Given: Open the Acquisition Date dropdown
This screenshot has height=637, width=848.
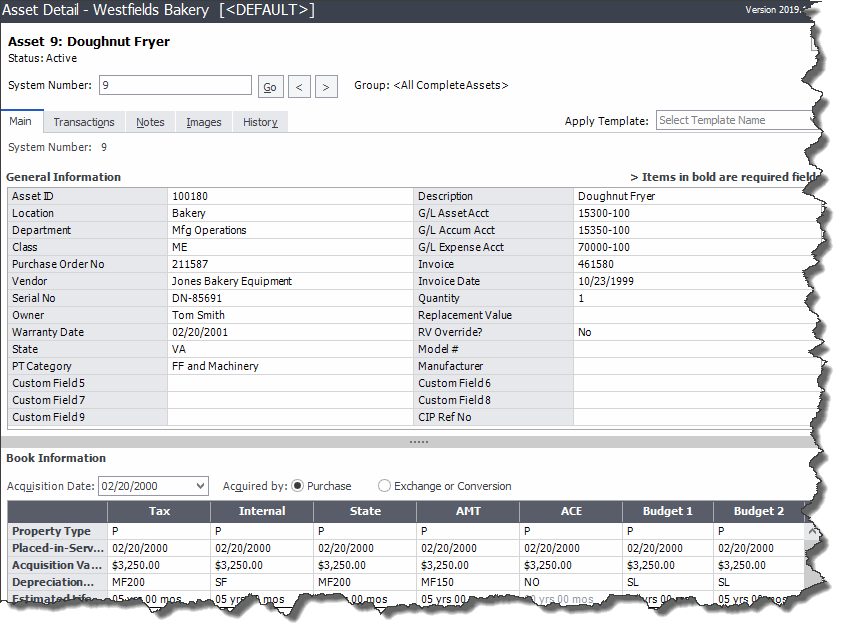Looking at the screenshot, I should coord(201,486).
